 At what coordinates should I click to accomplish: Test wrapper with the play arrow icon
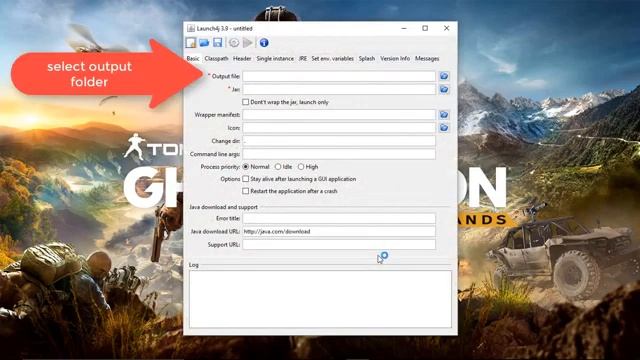pos(247,42)
